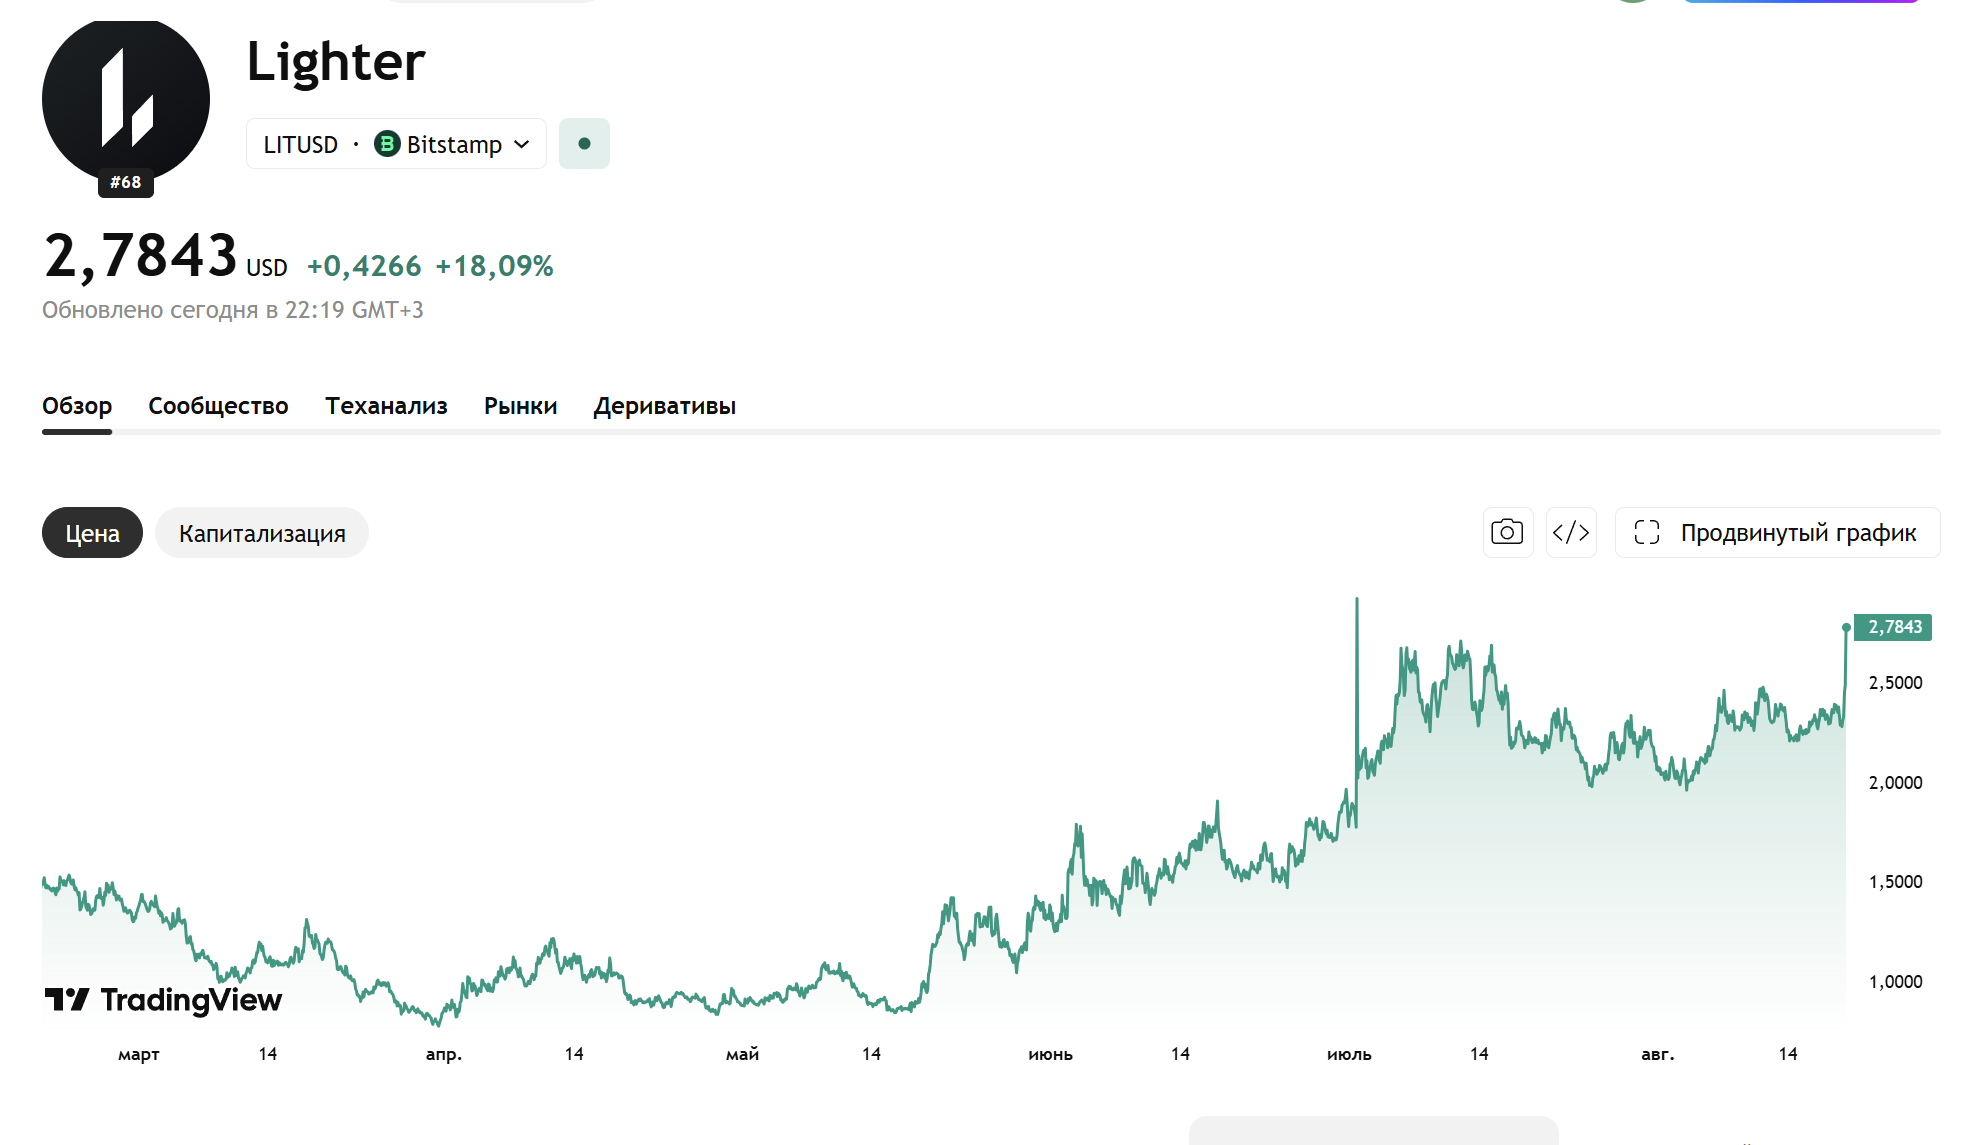Click the green market status dot
The width and height of the screenshot is (1981, 1145).
pyautogui.click(x=584, y=144)
